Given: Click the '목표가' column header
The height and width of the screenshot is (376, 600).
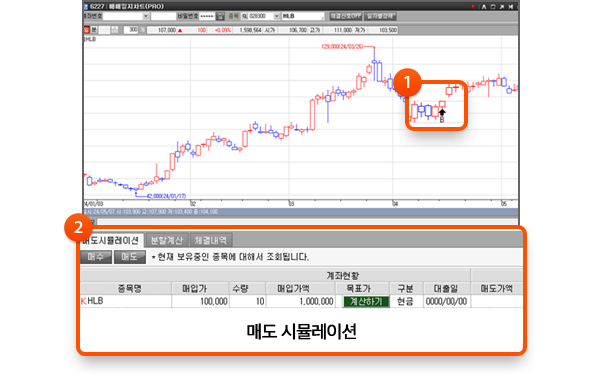Looking at the screenshot, I should pyautogui.click(x=362, y=288).
